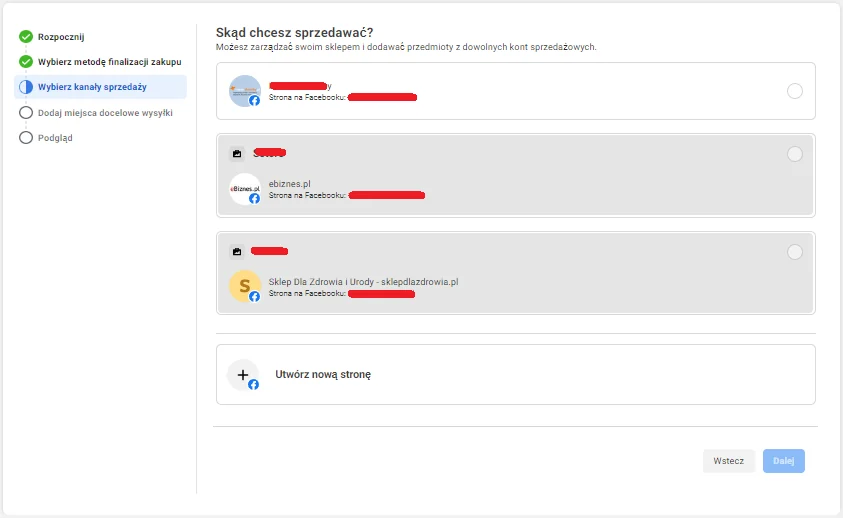This screenshot has width=843, height=518.
Task: Click the yellow S avatar of Sklep Dla Zdrowia
Action: [x=245, y=286]
